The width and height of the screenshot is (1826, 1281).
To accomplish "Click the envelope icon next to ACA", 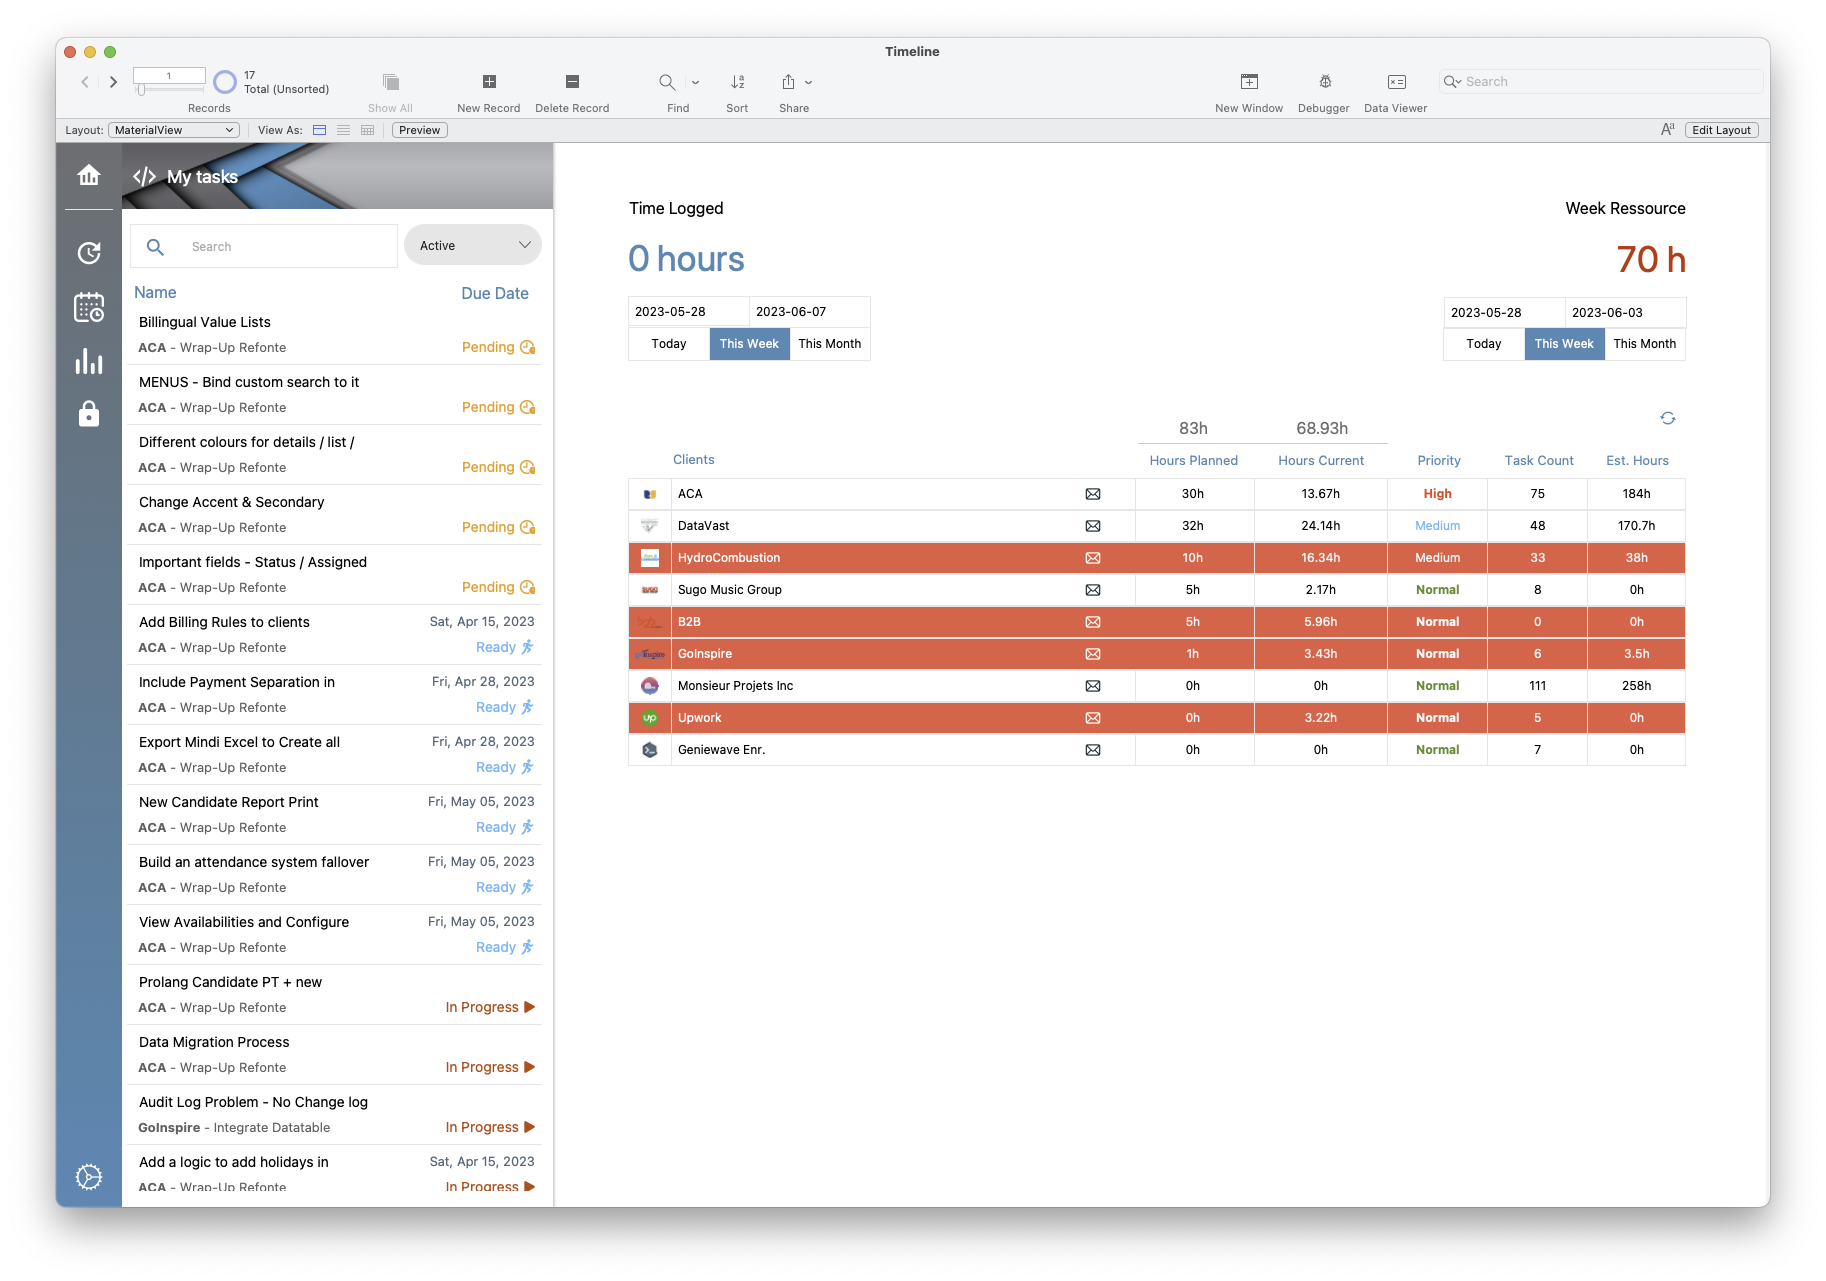I will pos(1093,493).
